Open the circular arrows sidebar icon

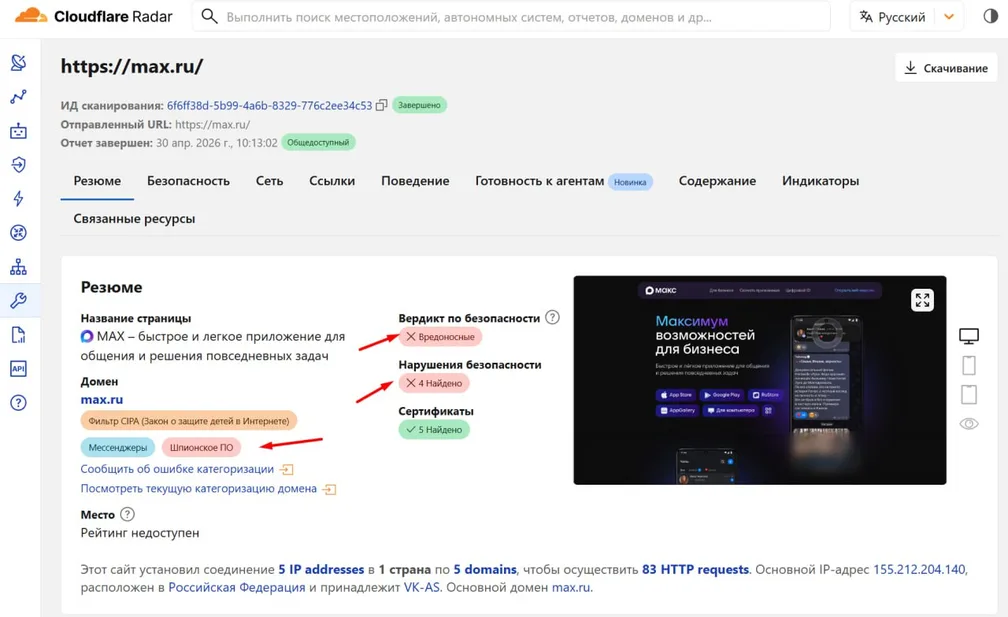[x=19, y=233]
